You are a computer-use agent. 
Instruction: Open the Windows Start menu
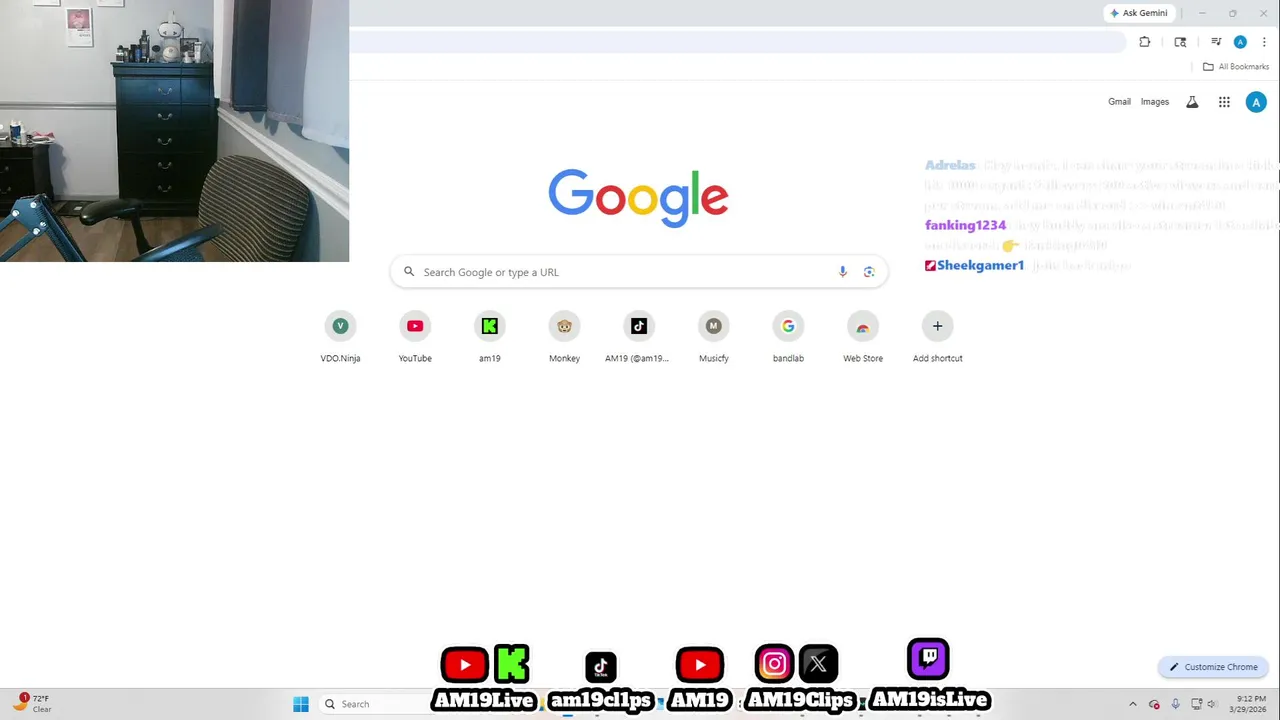pos(301,704)
